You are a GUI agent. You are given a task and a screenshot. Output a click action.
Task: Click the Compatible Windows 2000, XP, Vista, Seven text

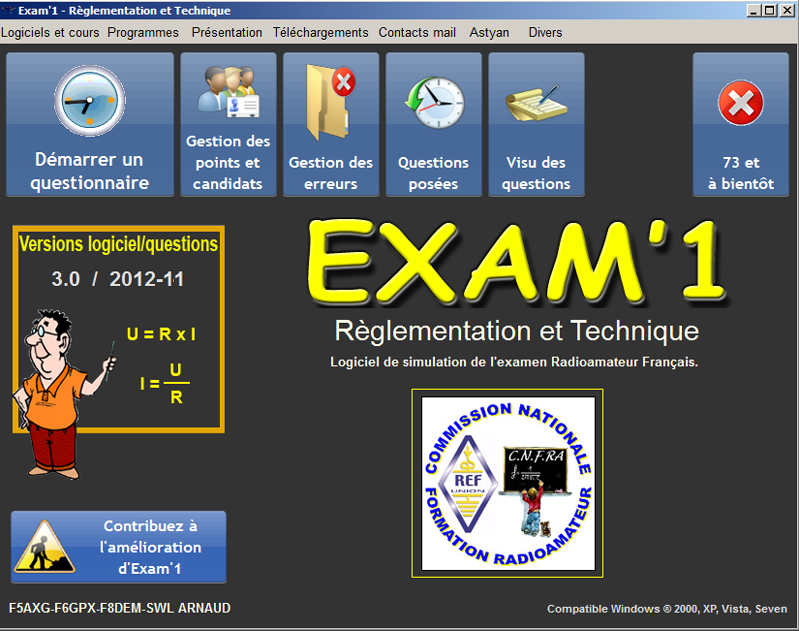tap(667, 609)
